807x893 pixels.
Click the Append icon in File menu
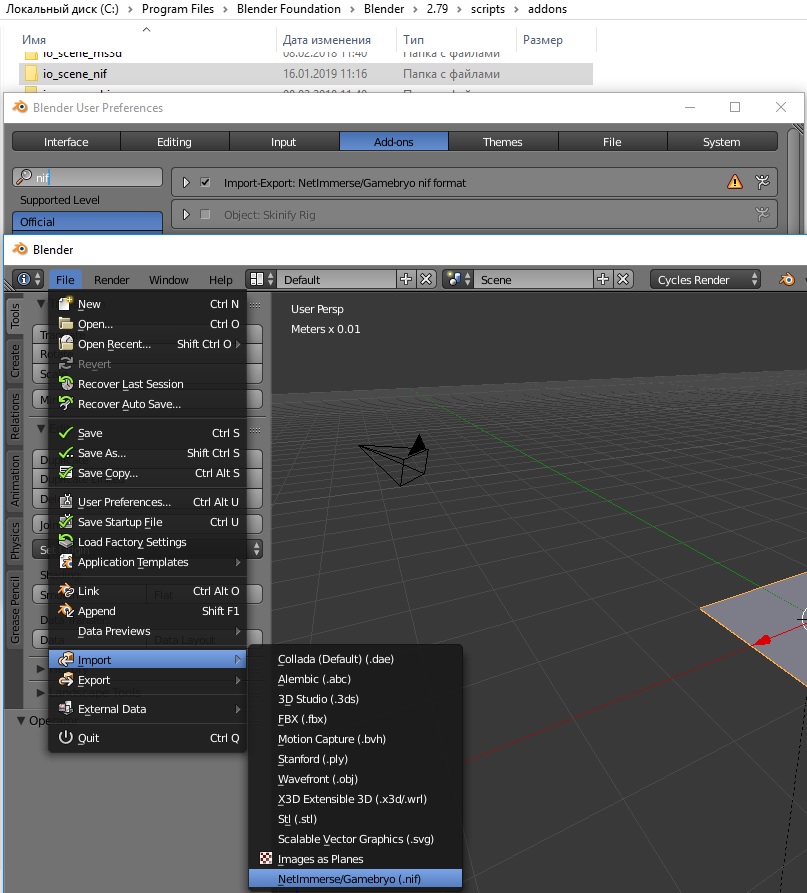pyautogui.click(x=66, y=611)
